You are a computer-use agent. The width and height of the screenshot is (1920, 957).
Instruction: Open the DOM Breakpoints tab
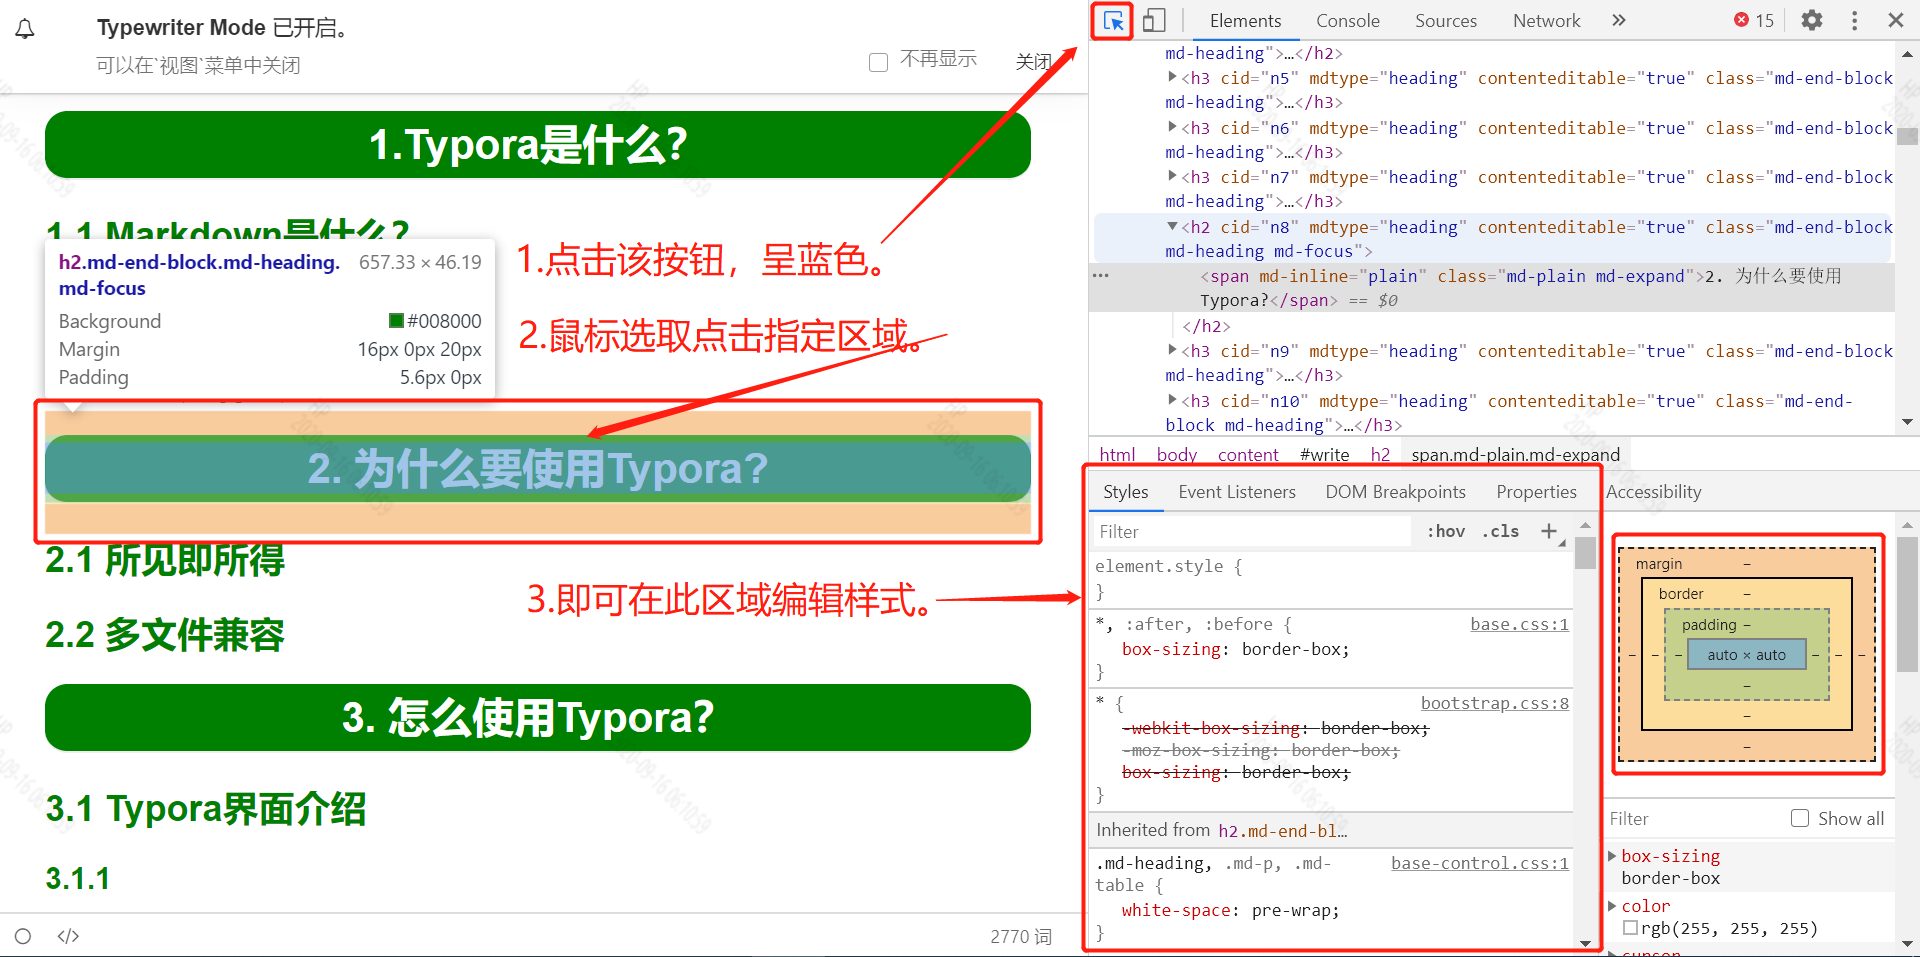[x=1395, y=492]
